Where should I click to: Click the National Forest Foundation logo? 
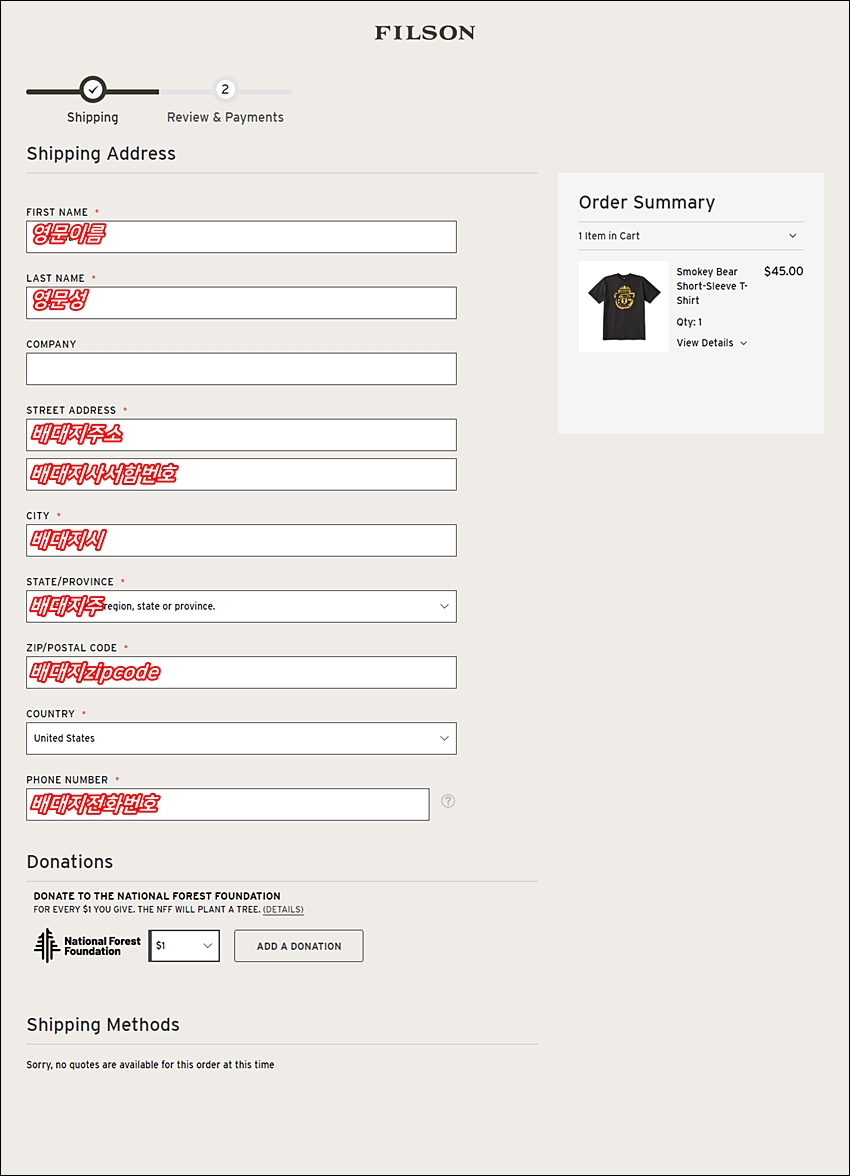tap(88, 946)
